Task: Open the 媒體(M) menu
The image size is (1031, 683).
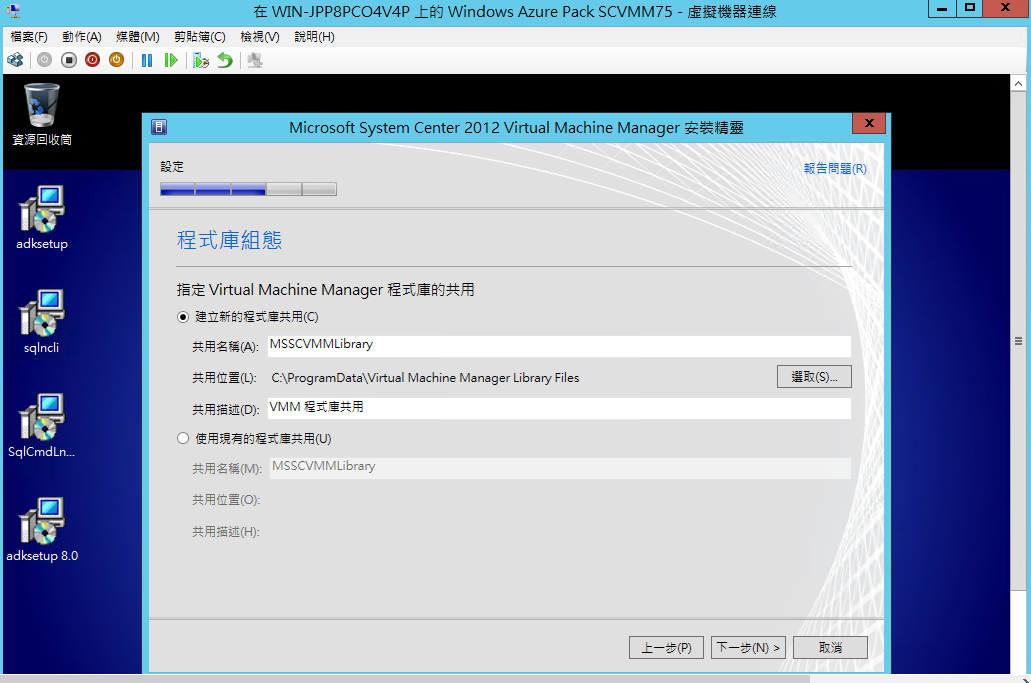Action: tap(137, 37)
